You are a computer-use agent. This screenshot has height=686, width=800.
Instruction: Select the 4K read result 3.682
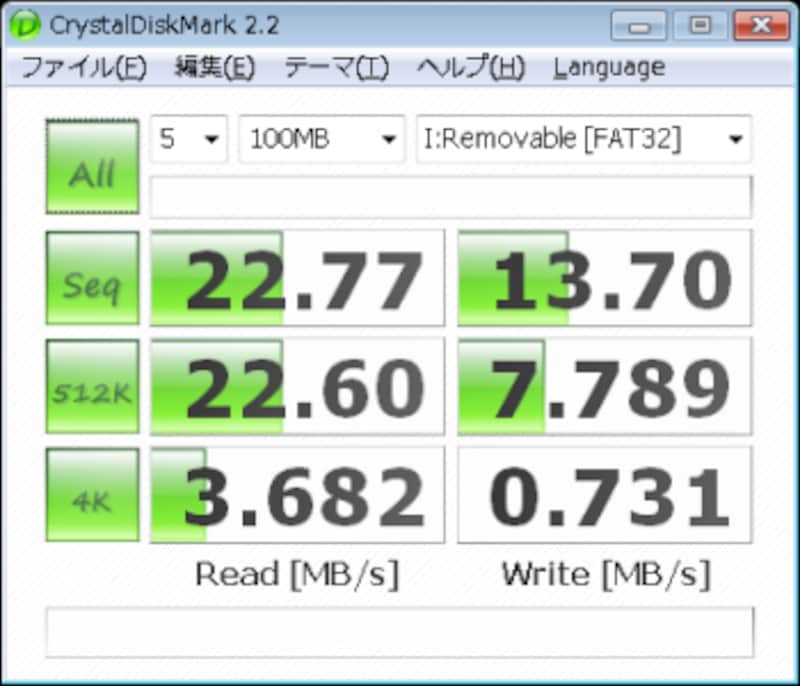coord(296,494)
